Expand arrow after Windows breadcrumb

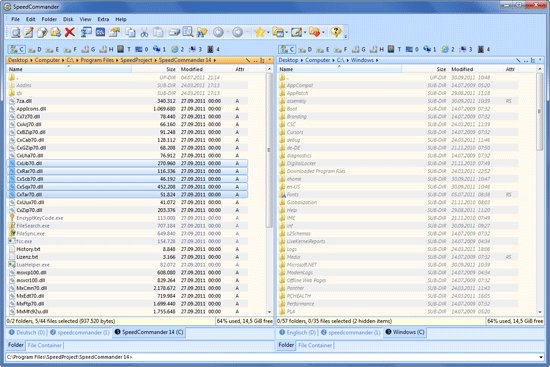(x=377, y=60)
